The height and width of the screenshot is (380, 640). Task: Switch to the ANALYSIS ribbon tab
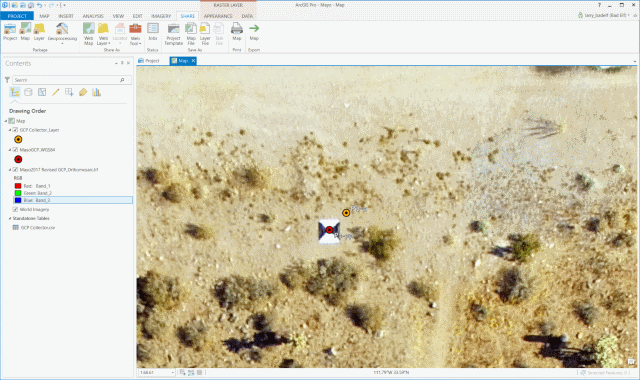click(x=93, y=16)
